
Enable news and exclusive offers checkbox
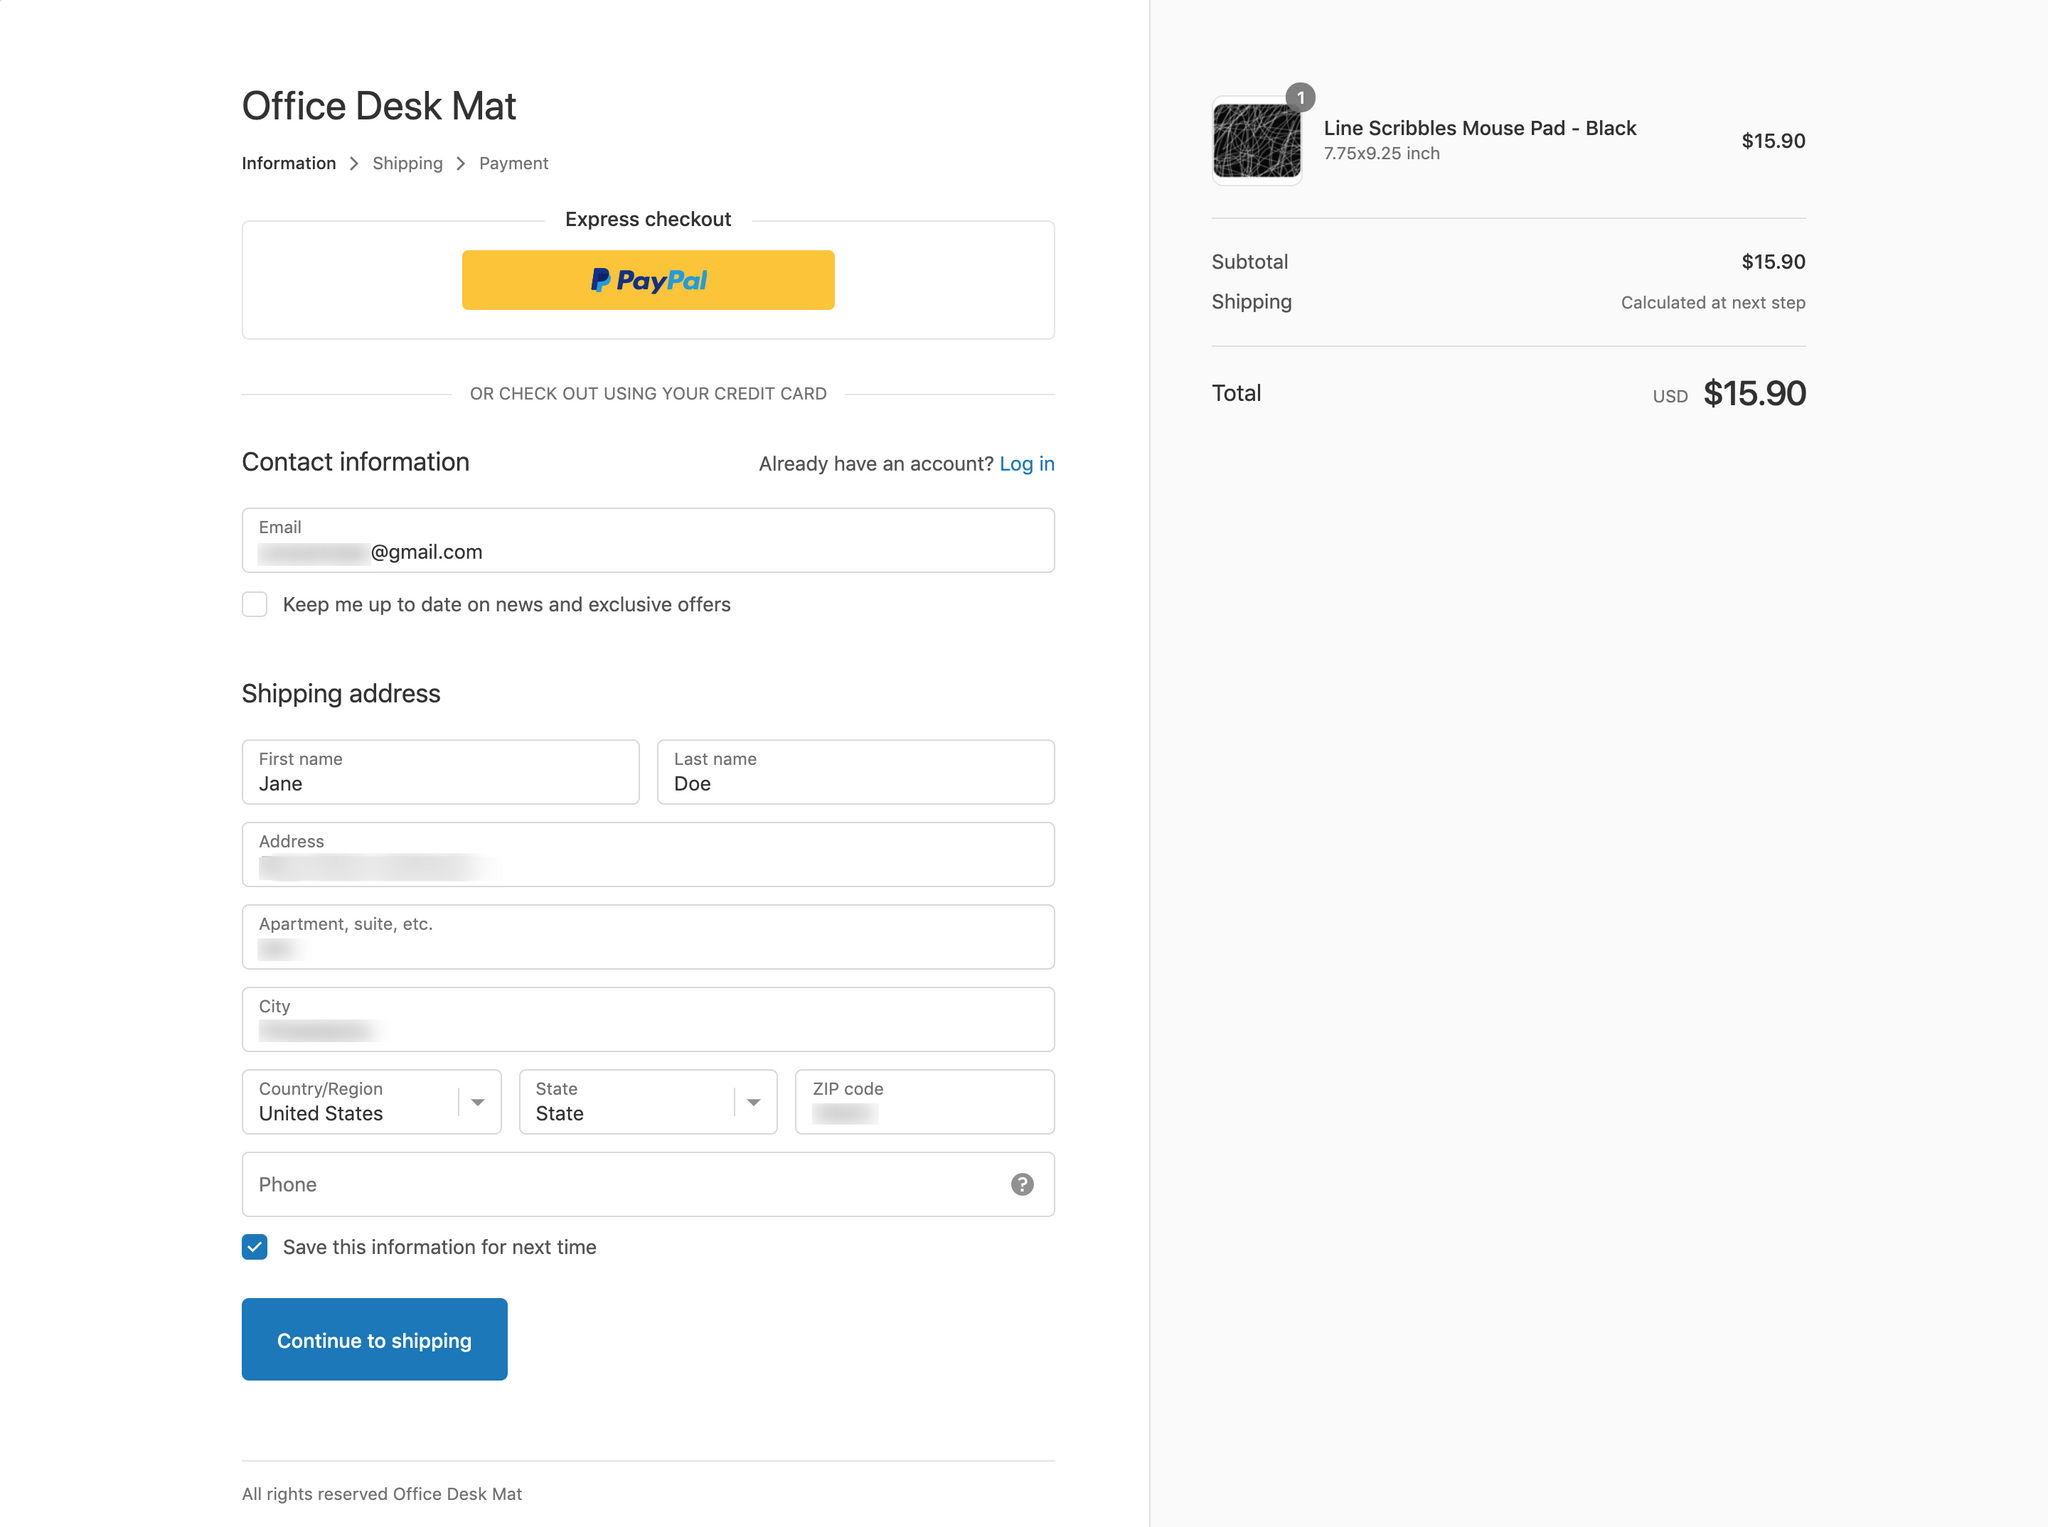(255, 604)
